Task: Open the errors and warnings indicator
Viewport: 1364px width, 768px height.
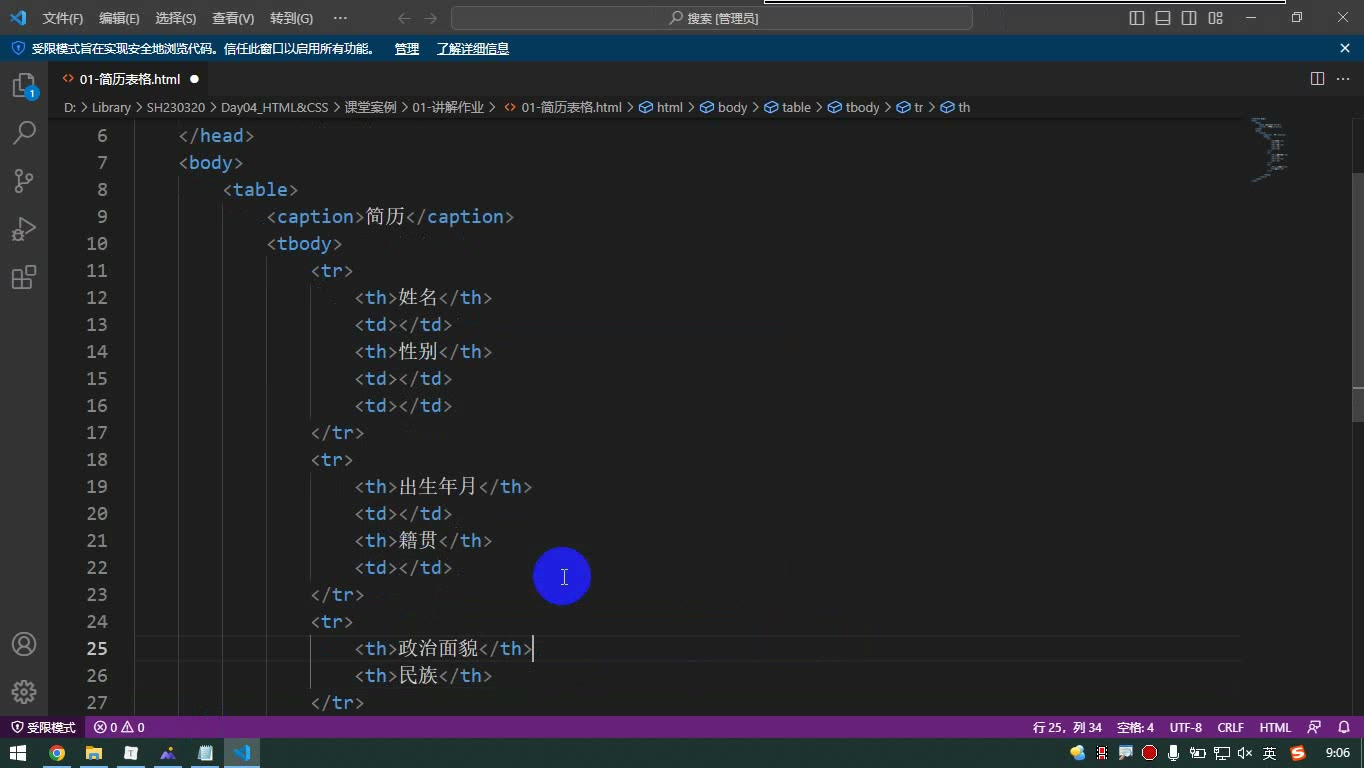Action: point(119,727)
